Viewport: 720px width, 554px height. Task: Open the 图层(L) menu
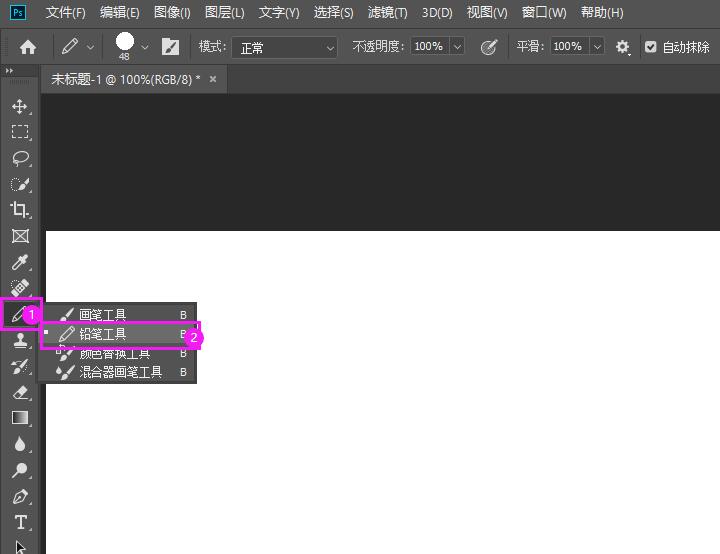[x=225, y=12]
